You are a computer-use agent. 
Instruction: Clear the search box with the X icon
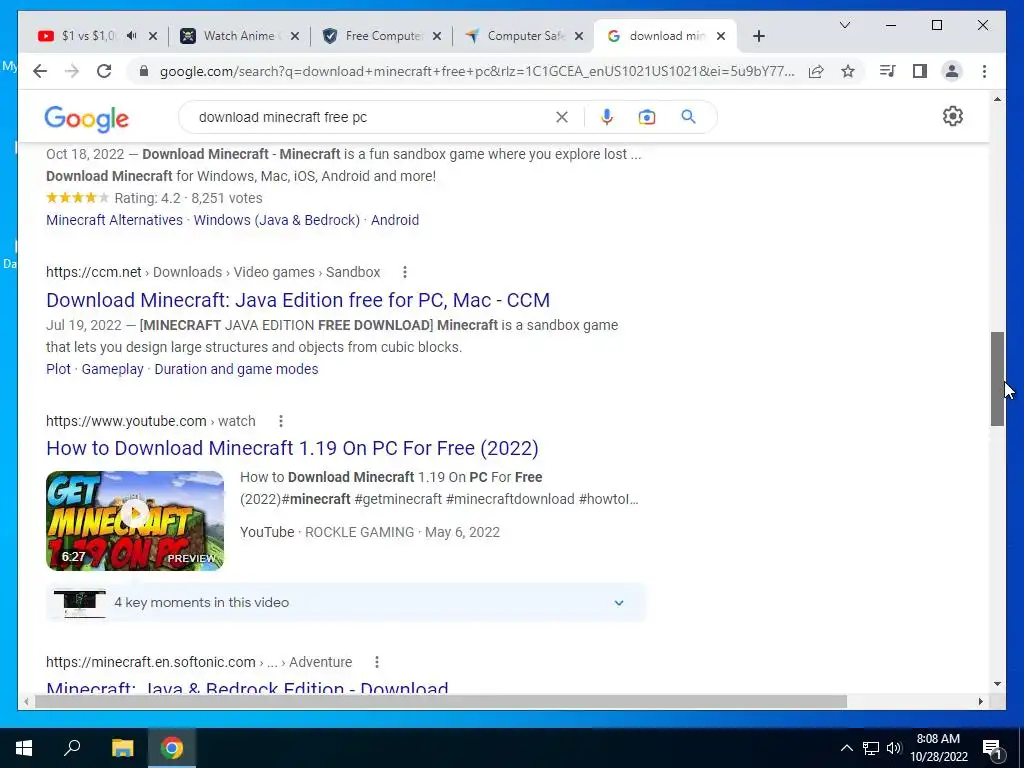[562, 117]
